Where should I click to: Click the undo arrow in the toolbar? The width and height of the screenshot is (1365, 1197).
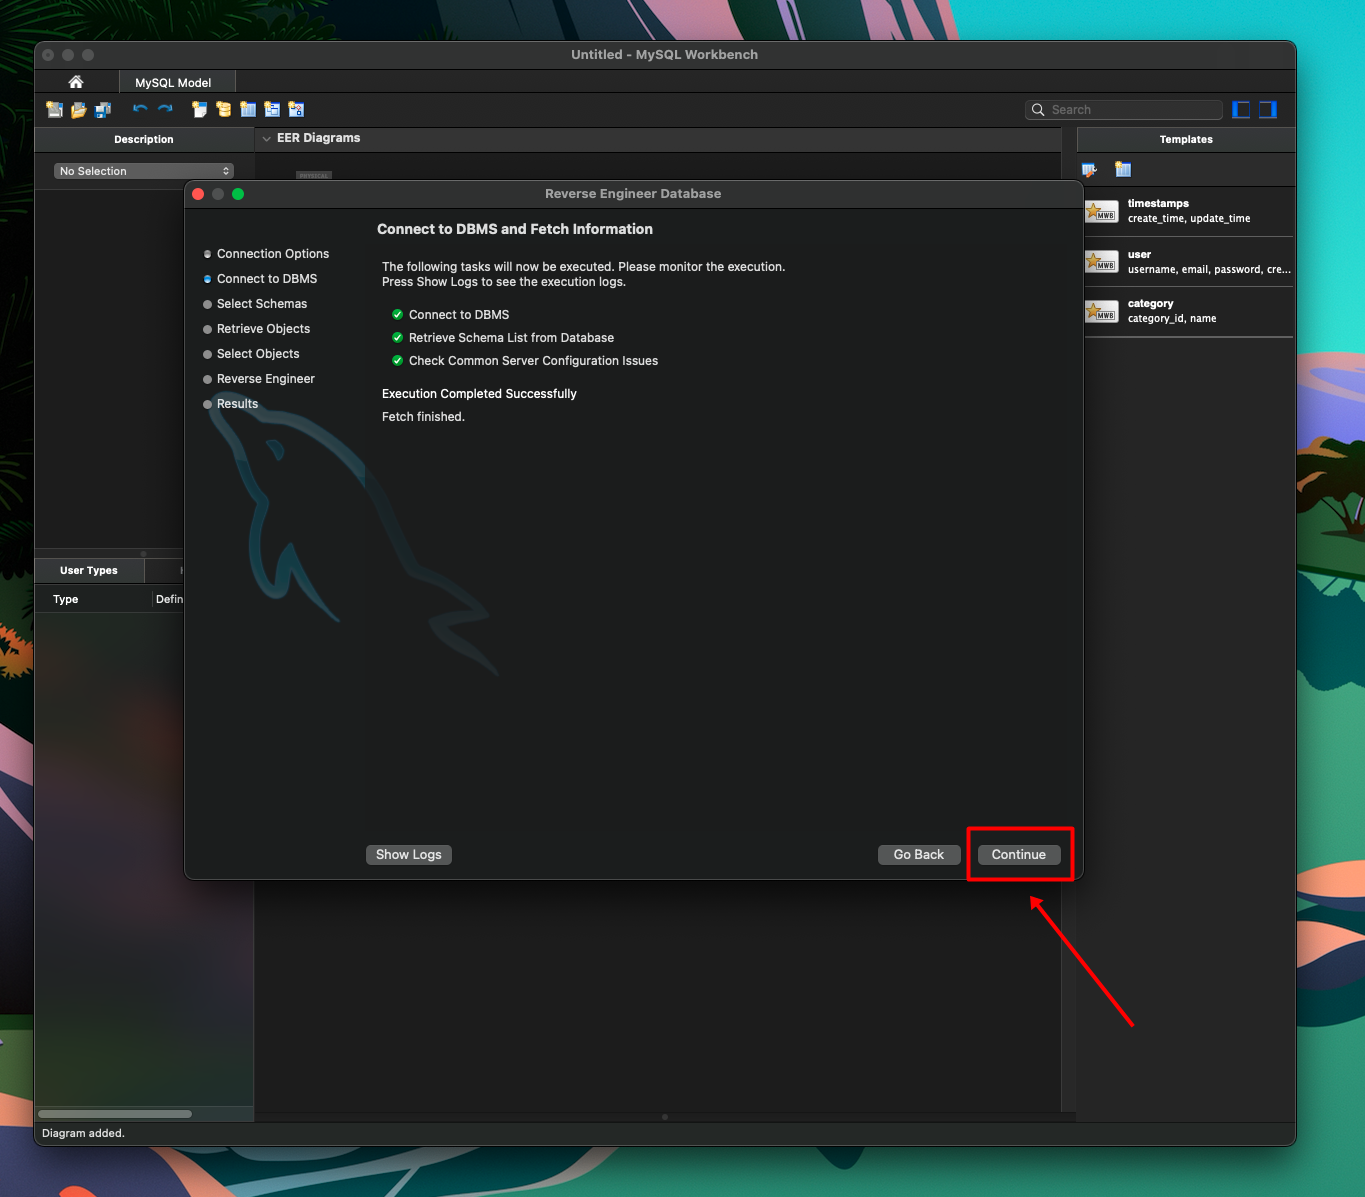[x=140, y=109]
